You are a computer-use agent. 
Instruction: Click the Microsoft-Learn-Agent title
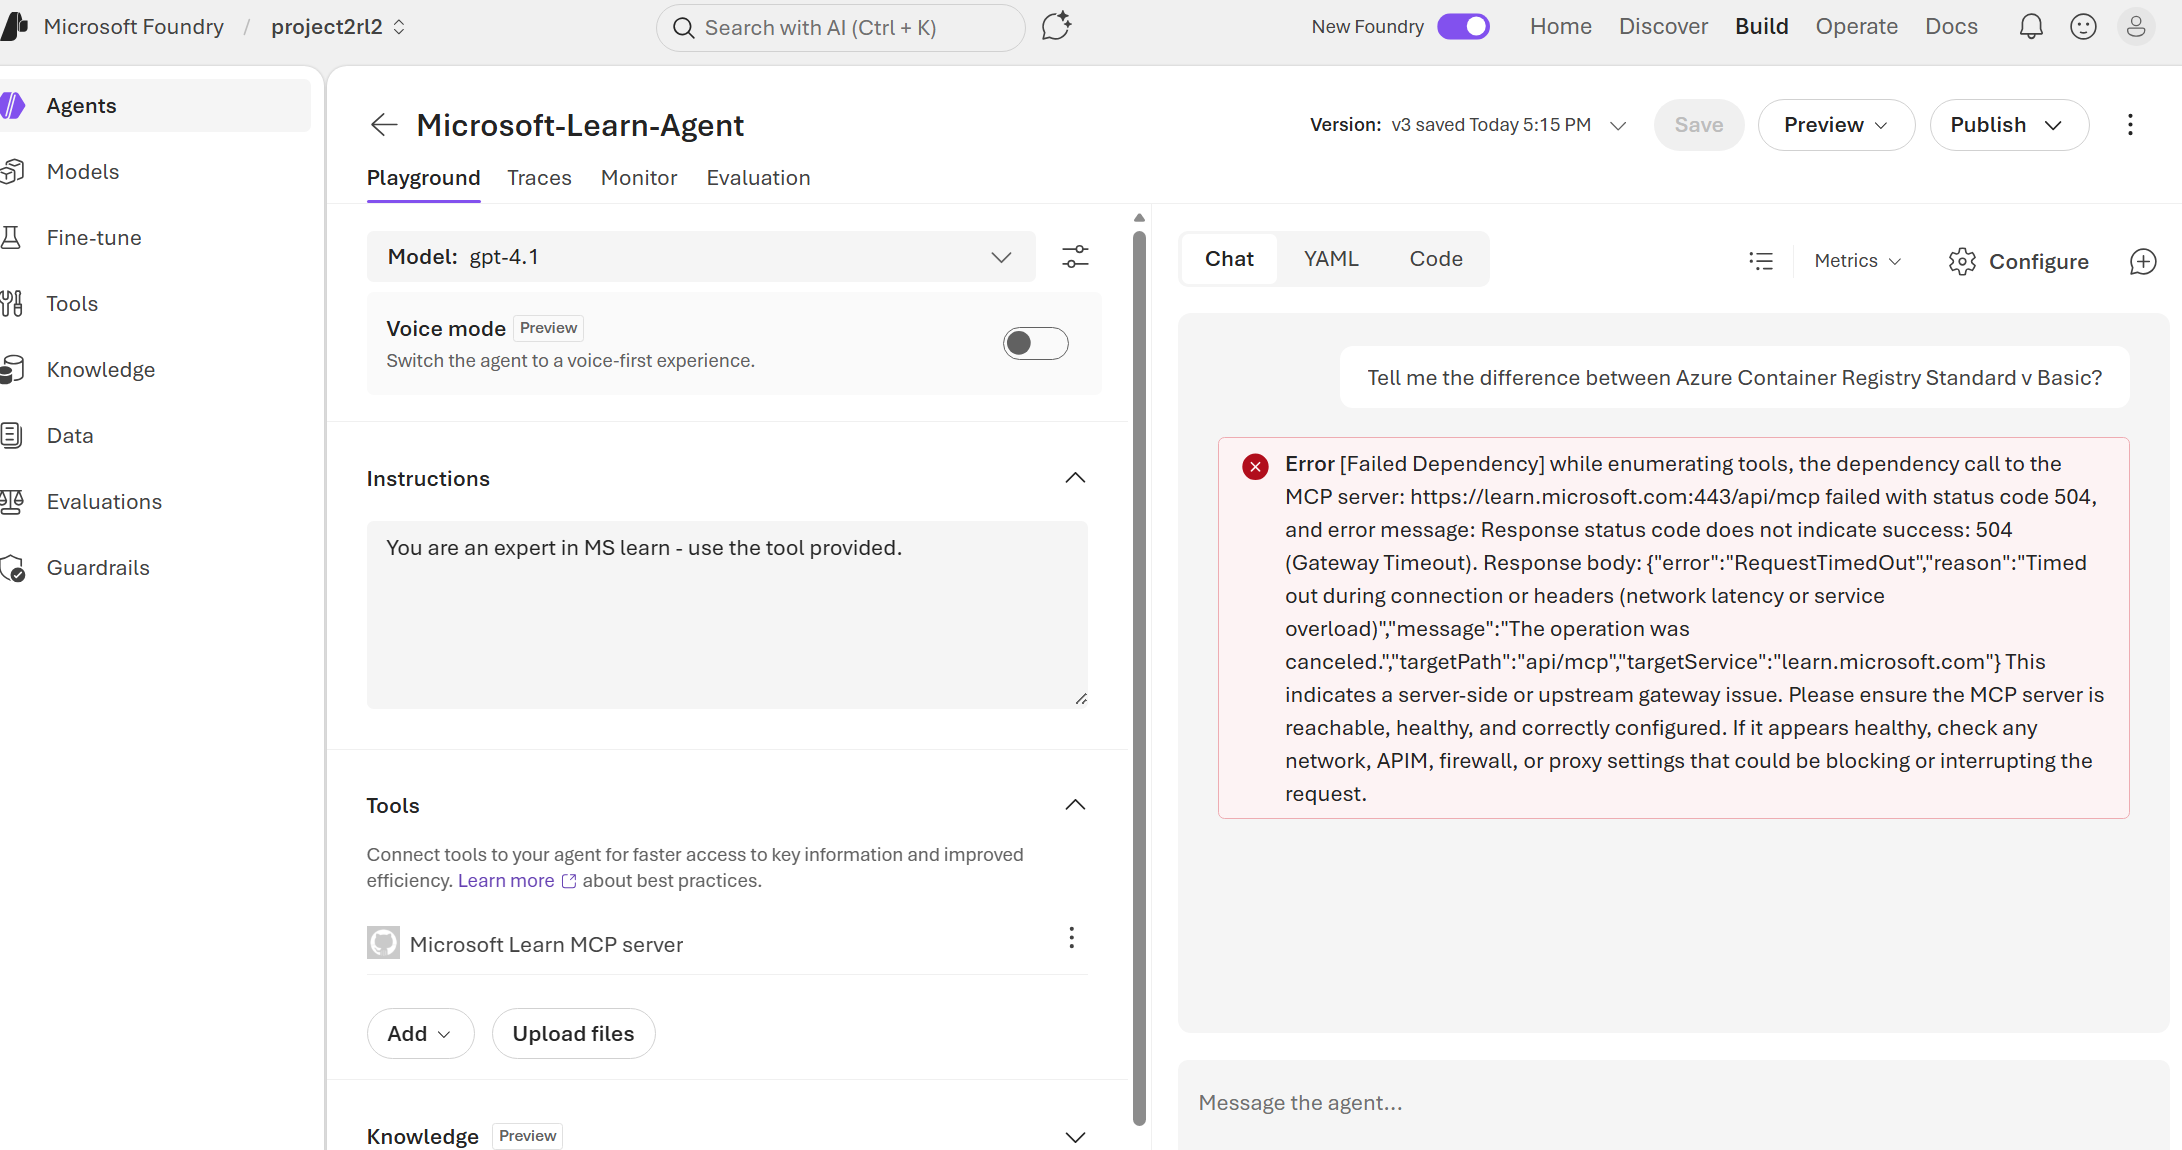pyautogui.click(x=580, y=125)
